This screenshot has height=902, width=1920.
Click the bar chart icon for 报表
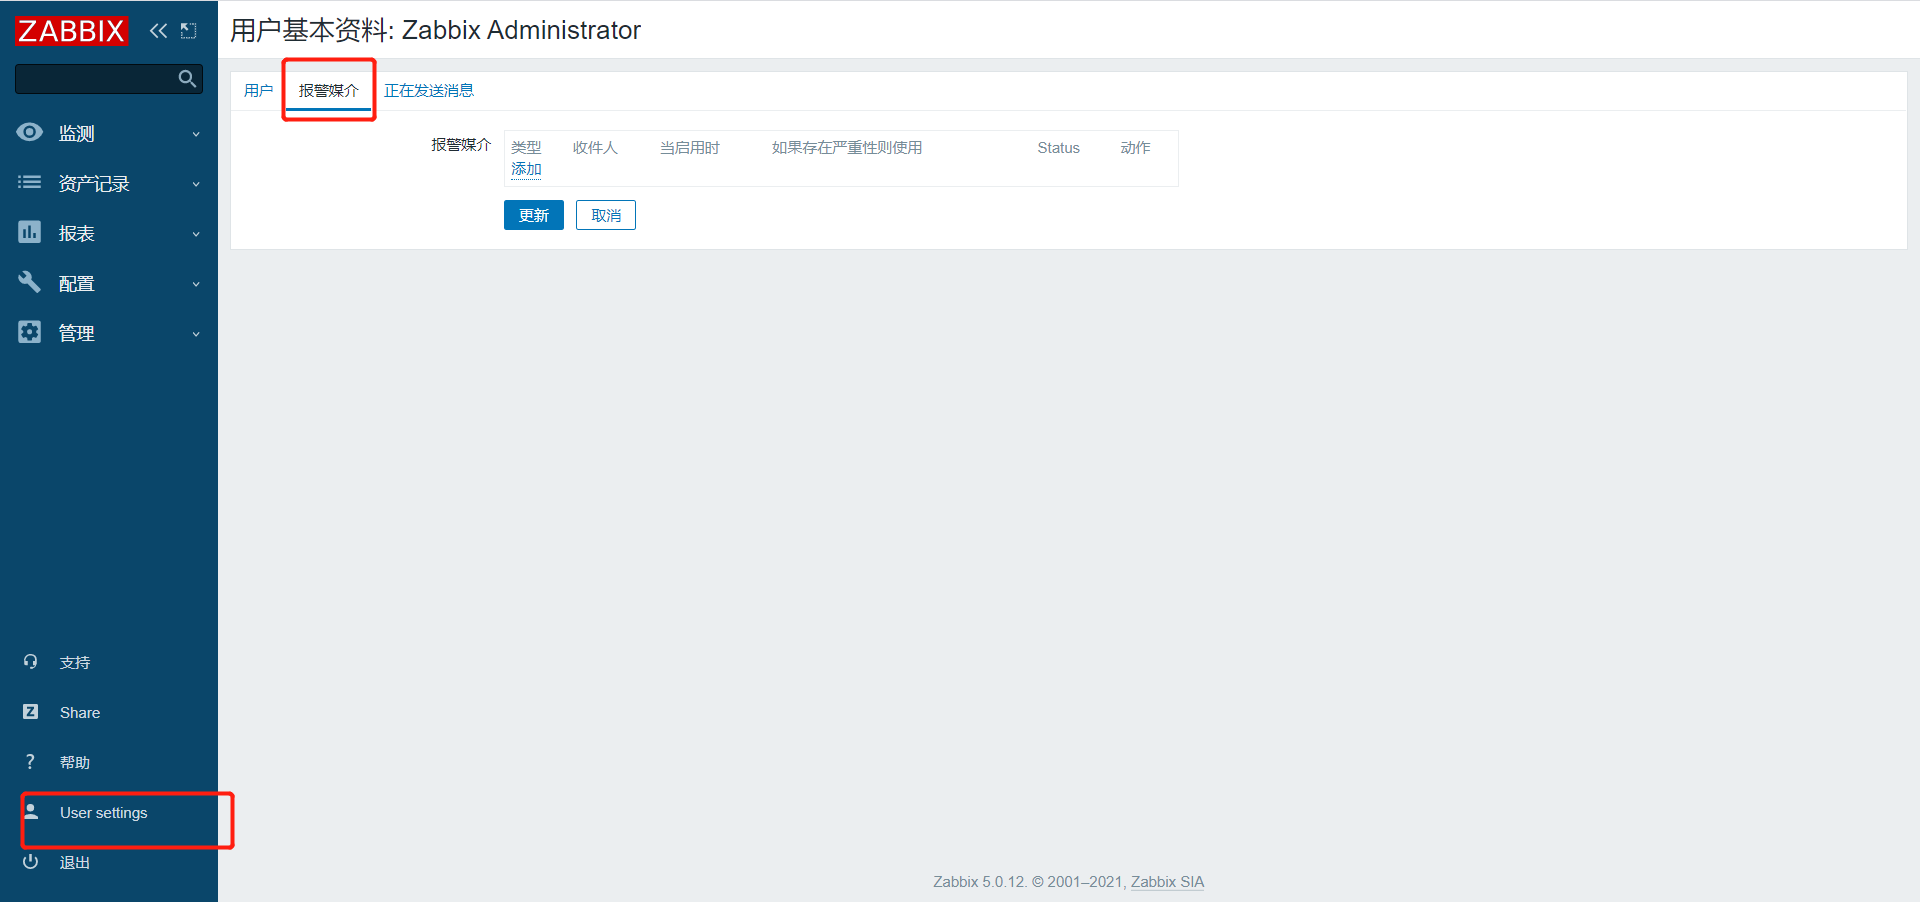[30, 232]
